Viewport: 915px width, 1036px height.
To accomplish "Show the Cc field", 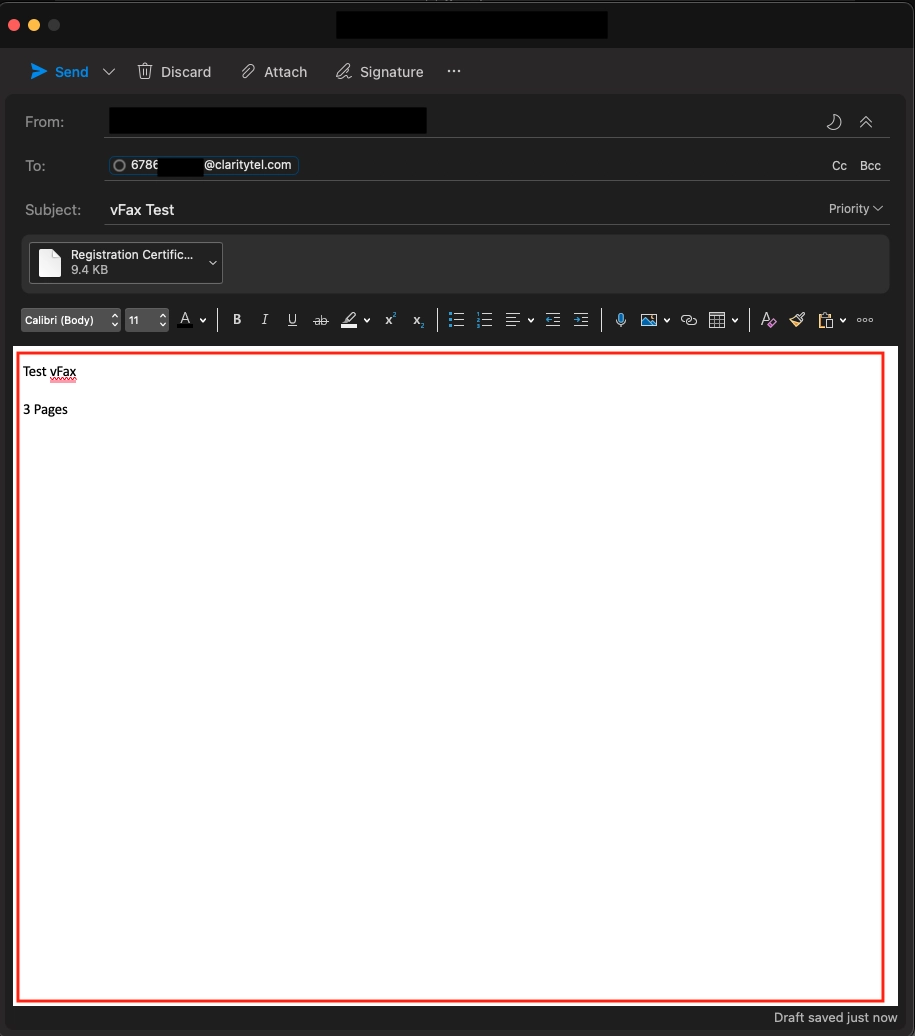I will (839, 166).
